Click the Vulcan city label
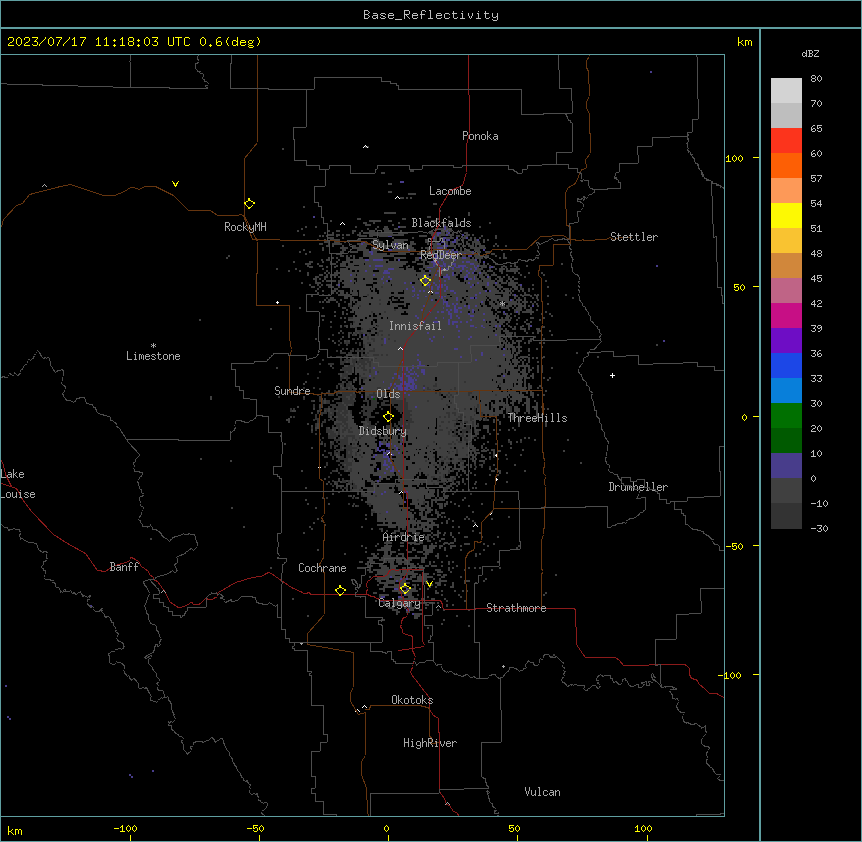 [542, 792]
